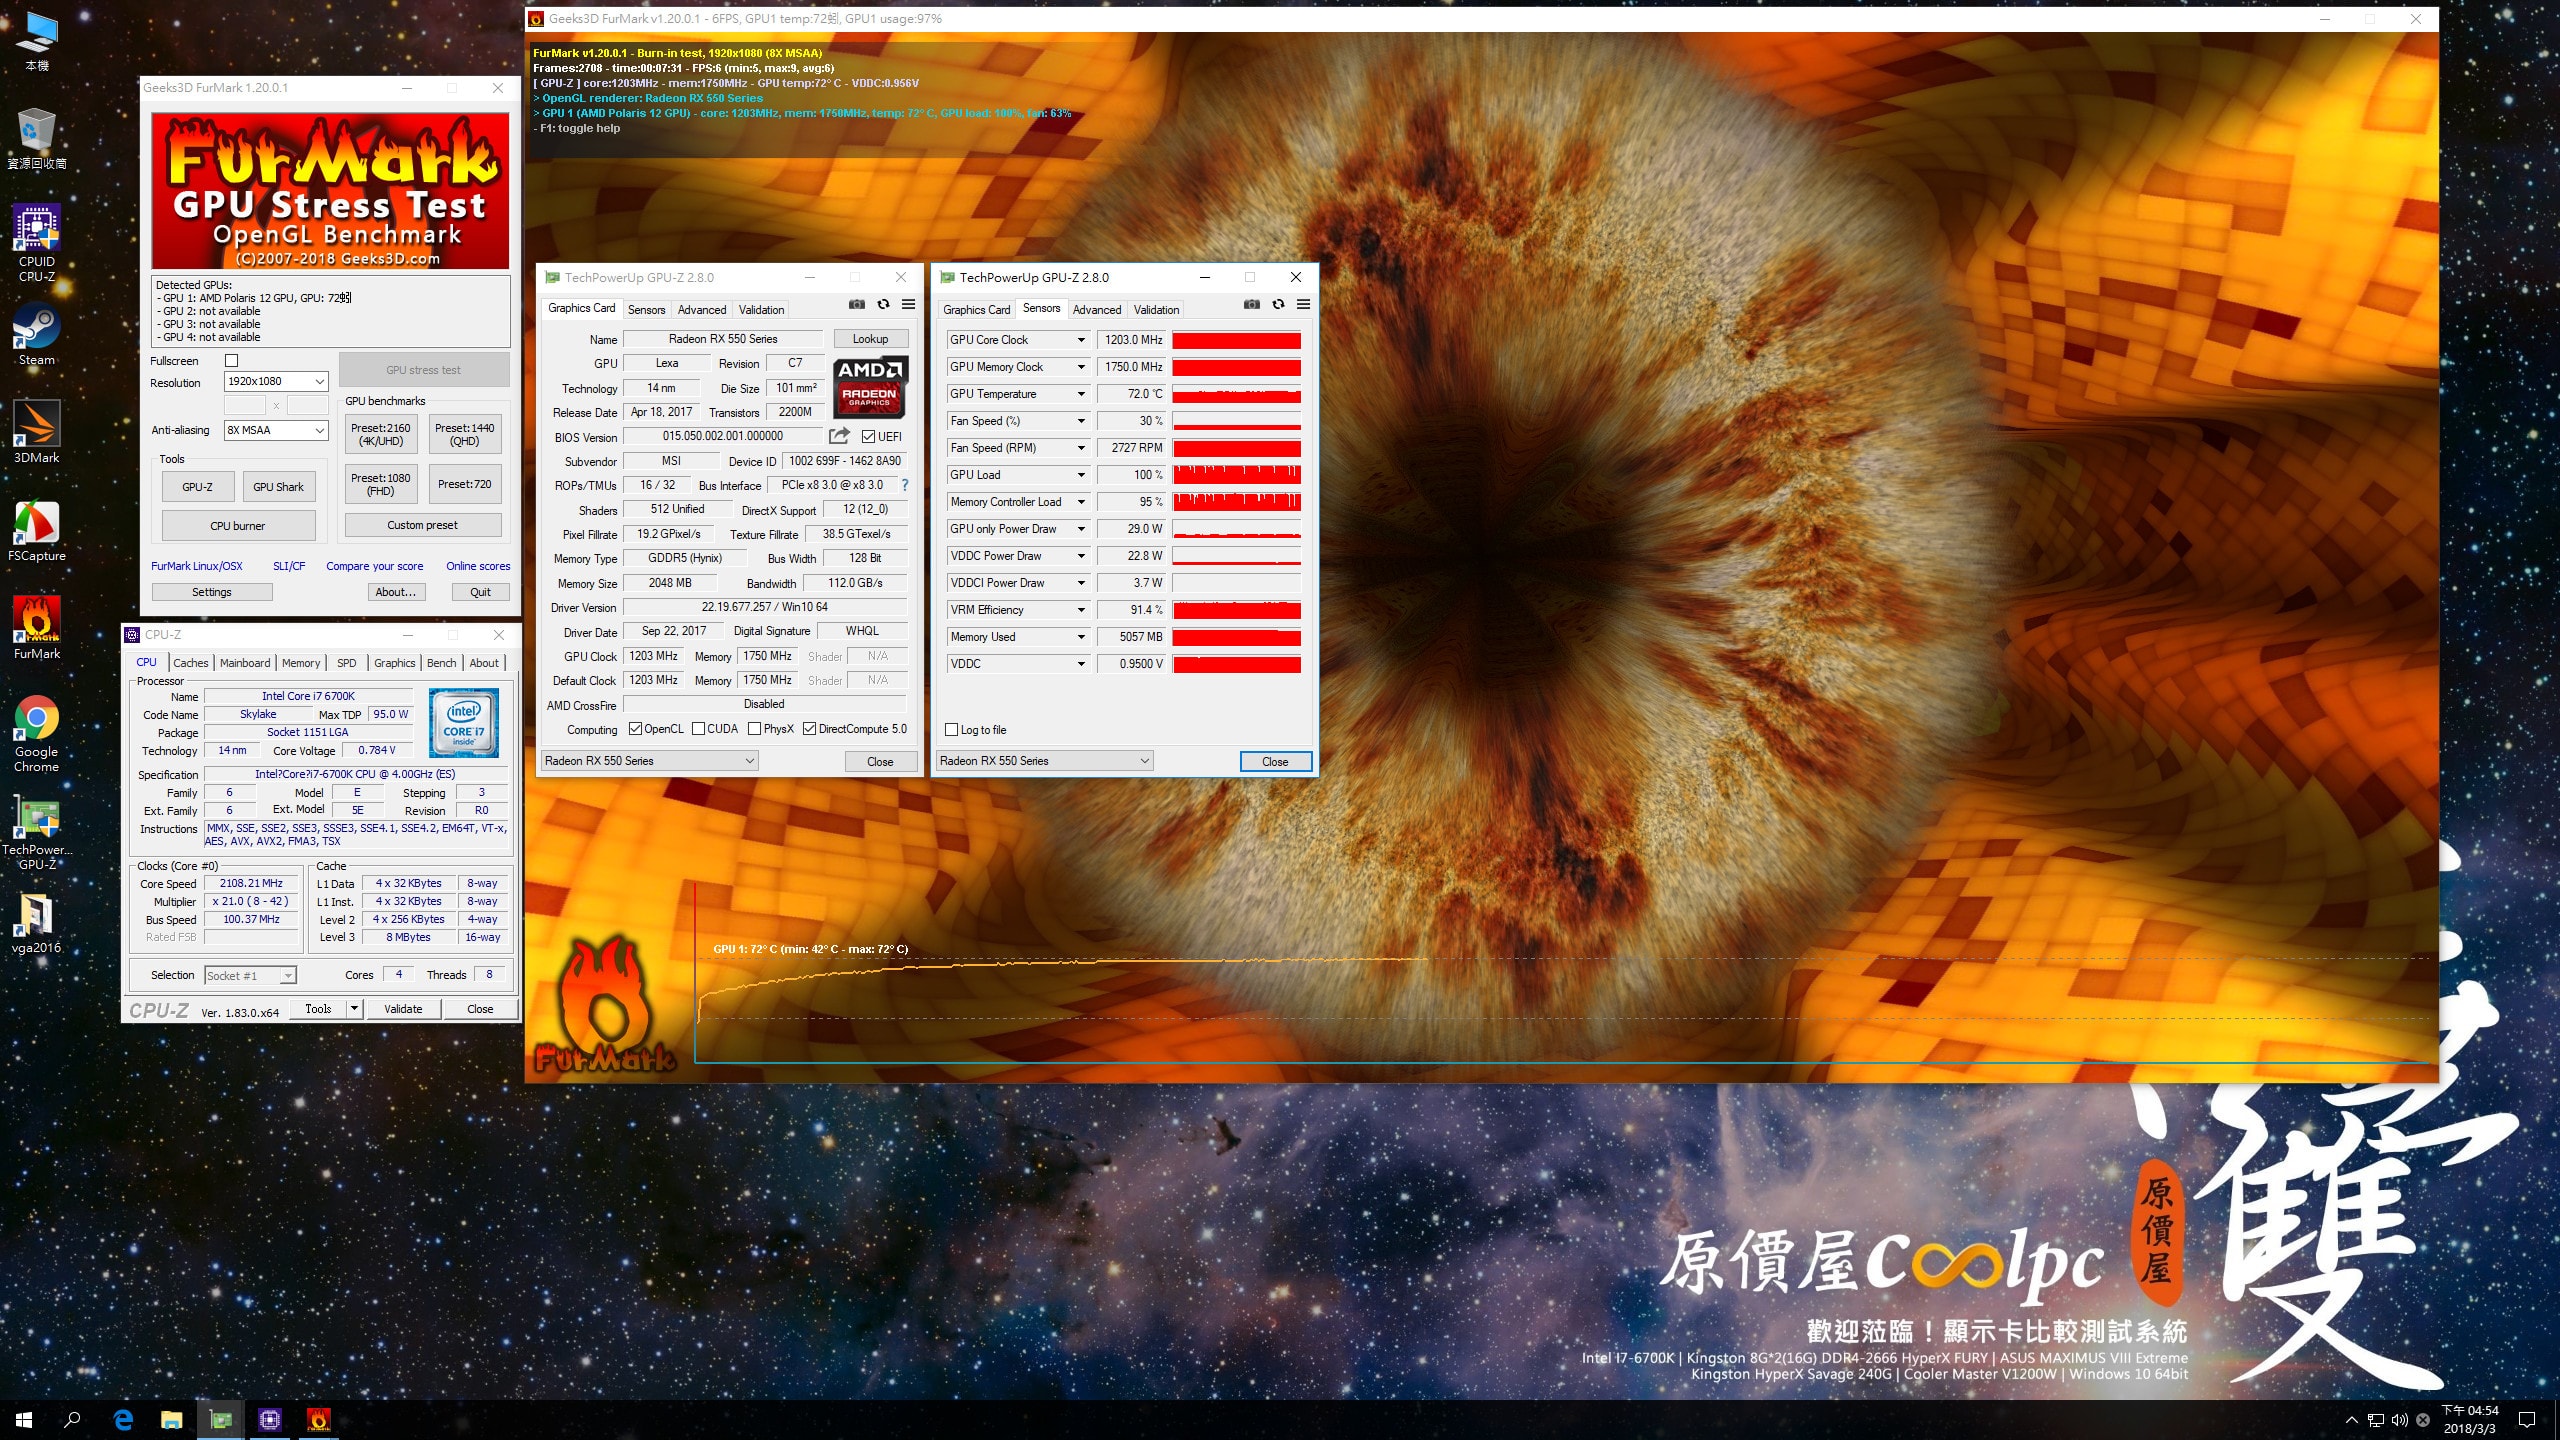Run the Preset:1080 (FHD) benchmark
The image size is (2560, 1440).
(x=381, y=484)
